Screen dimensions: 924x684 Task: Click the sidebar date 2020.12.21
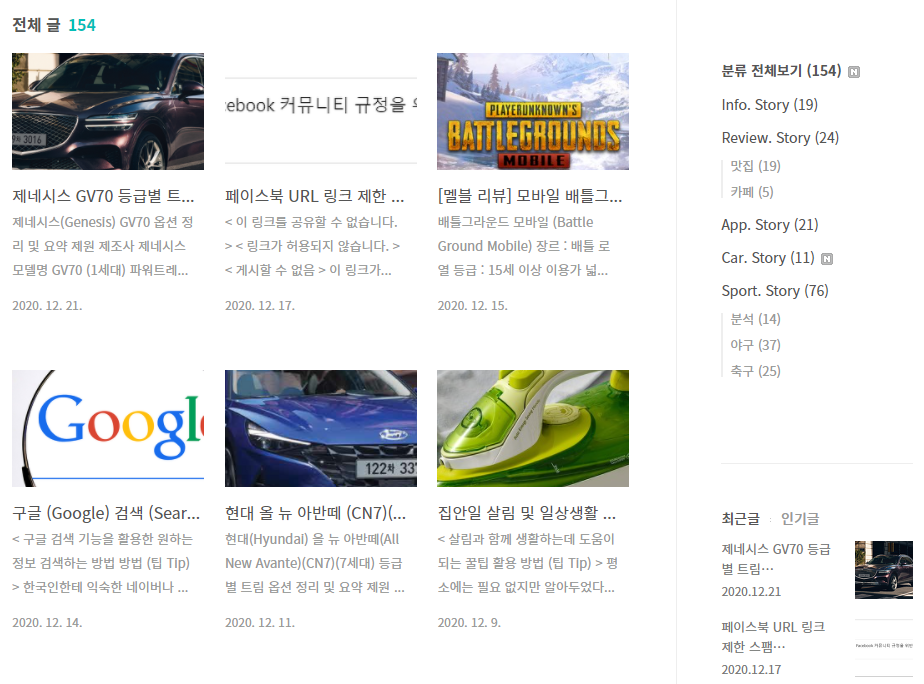pos(751,592)
